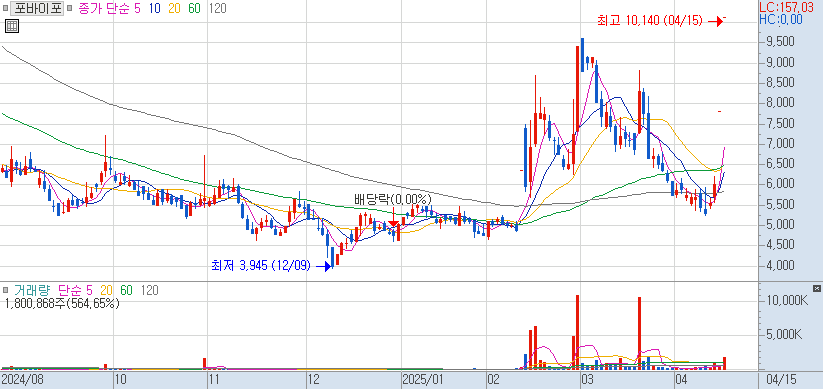Click the 11 month label on date axis
Image resolution: width=823 pixels, height=389 pixels.
[215, 379]
